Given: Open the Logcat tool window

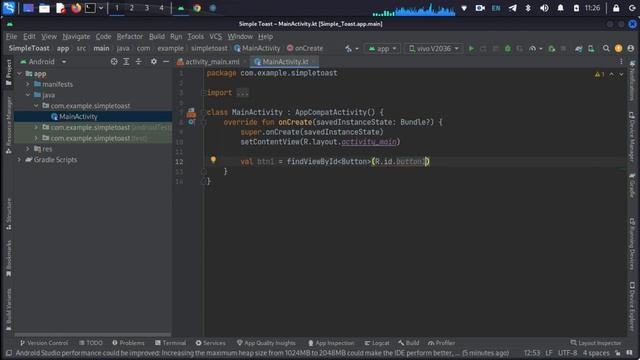Looking at the screenshot, I should point(377,343).
